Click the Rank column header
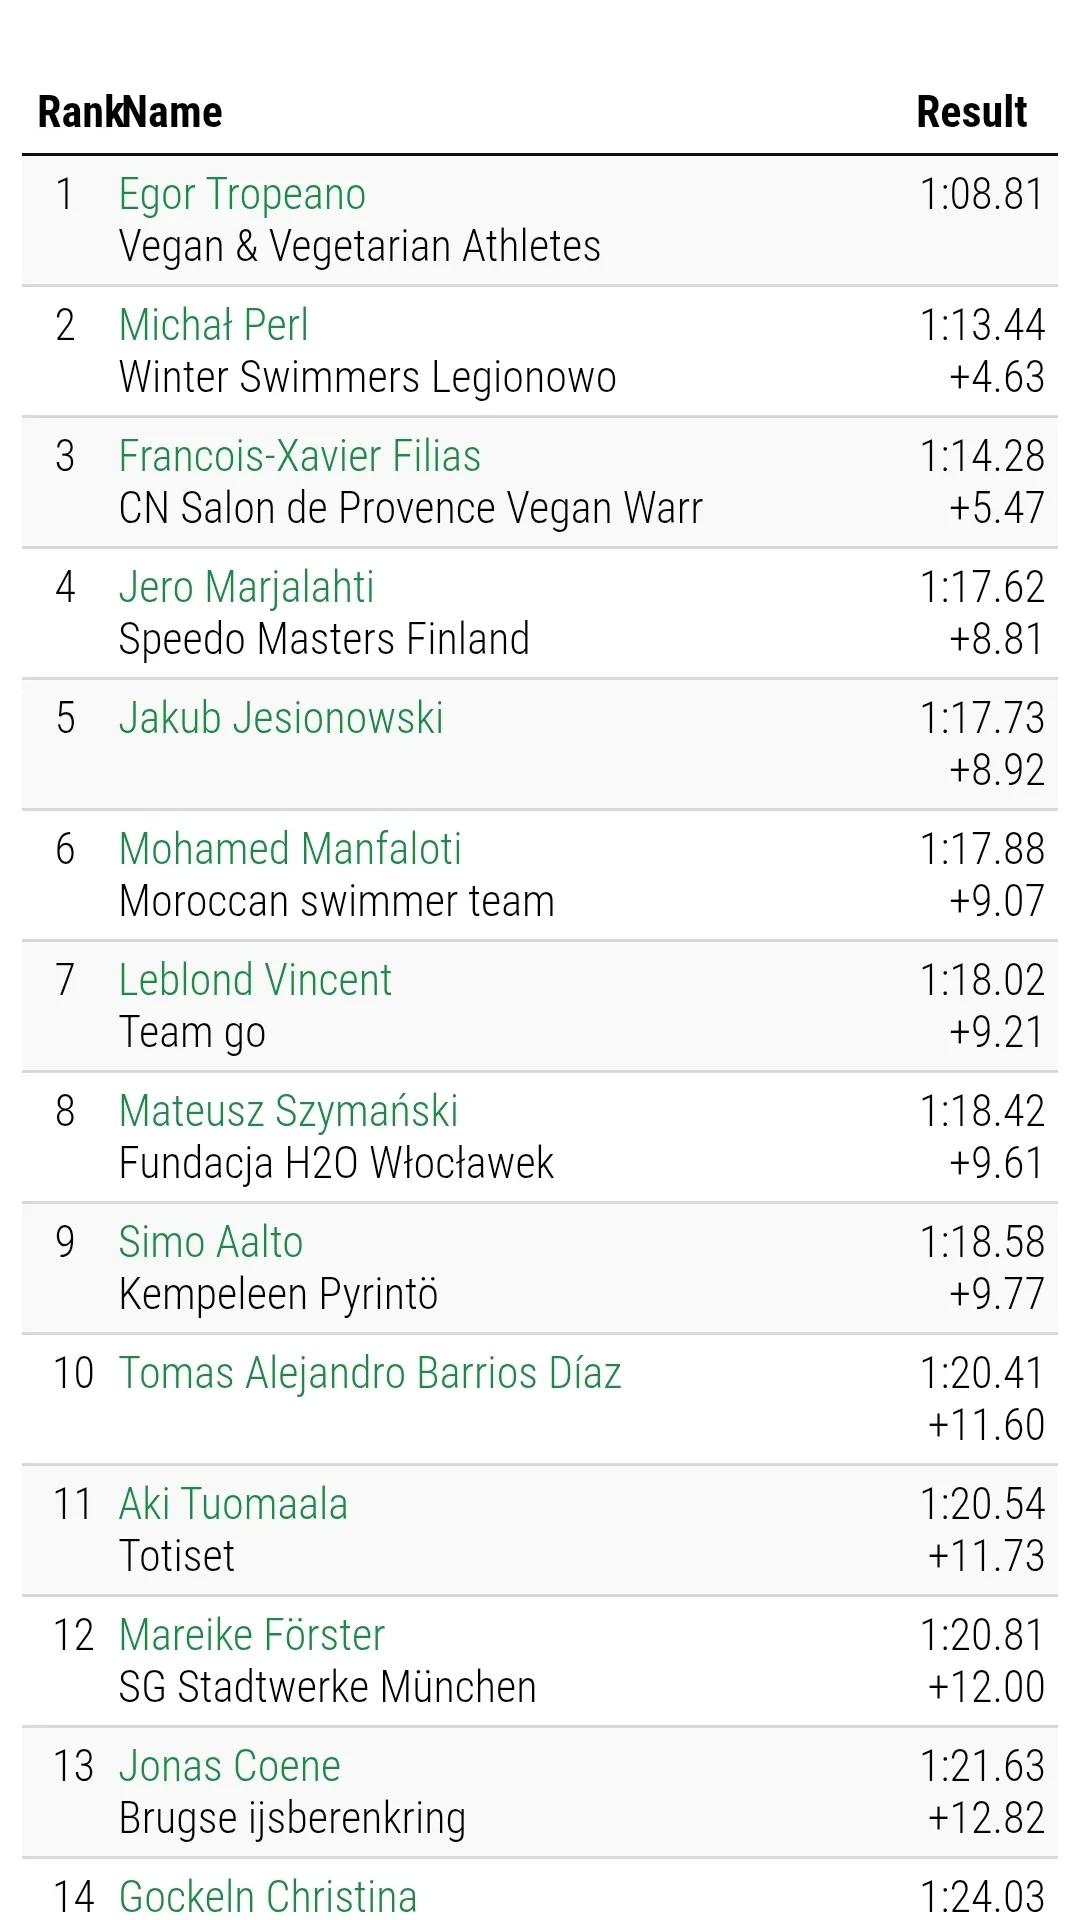Screen dimensions: 1080x1920 (78, 112)
